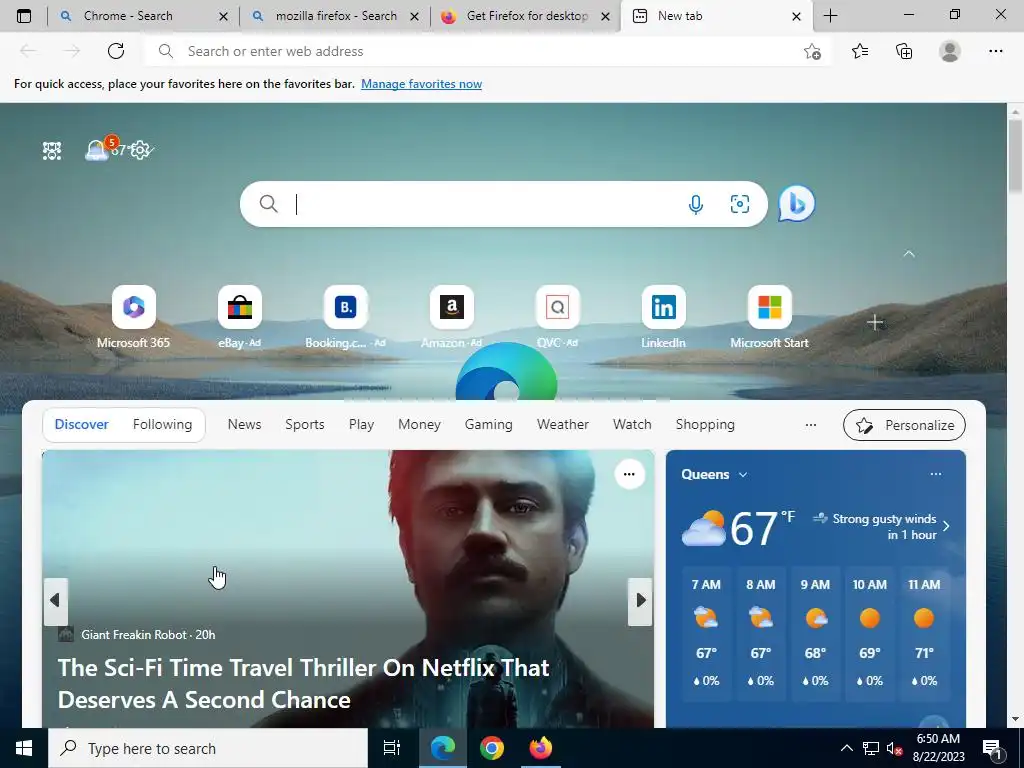Open weather card options menu
This screenshot has width=1024, height=768.
(935, 474)
